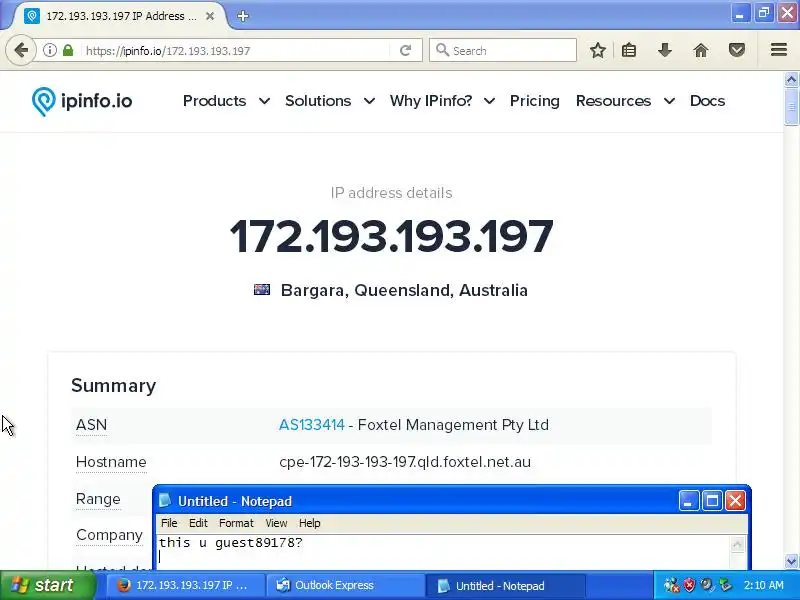Click the Company label in Summary

tap(109, 535)
